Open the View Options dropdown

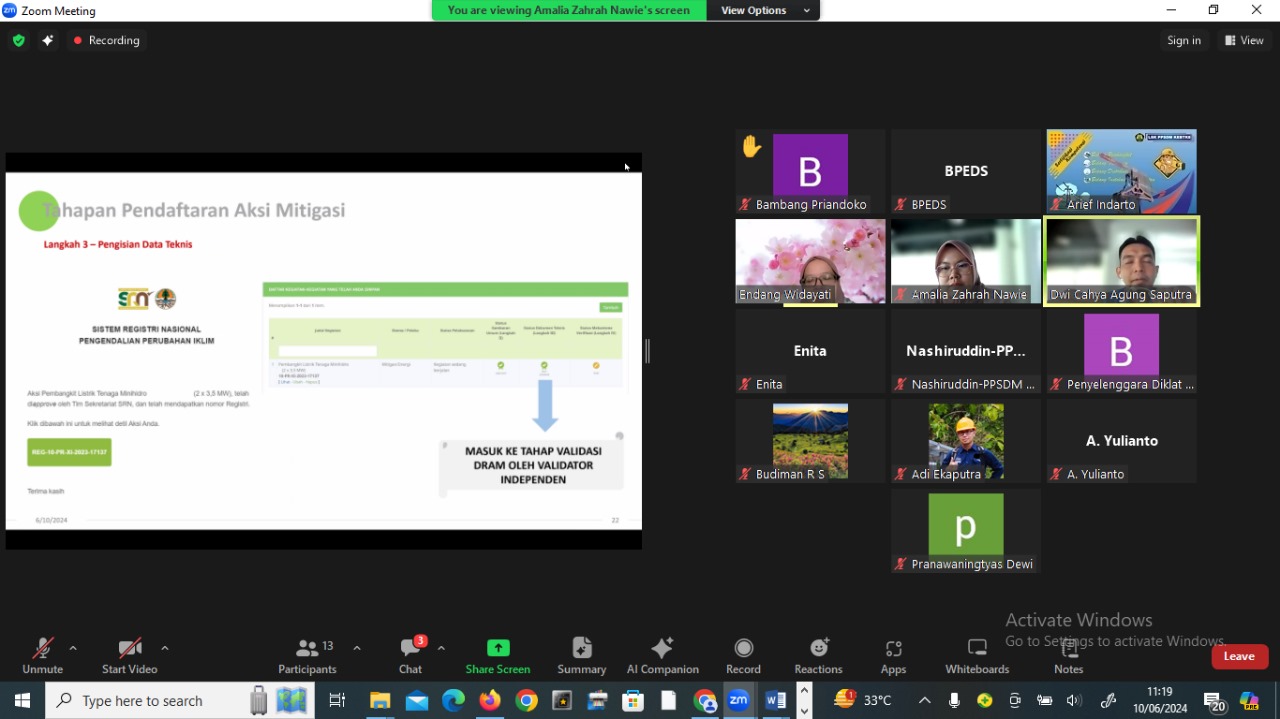click(764, 10)
